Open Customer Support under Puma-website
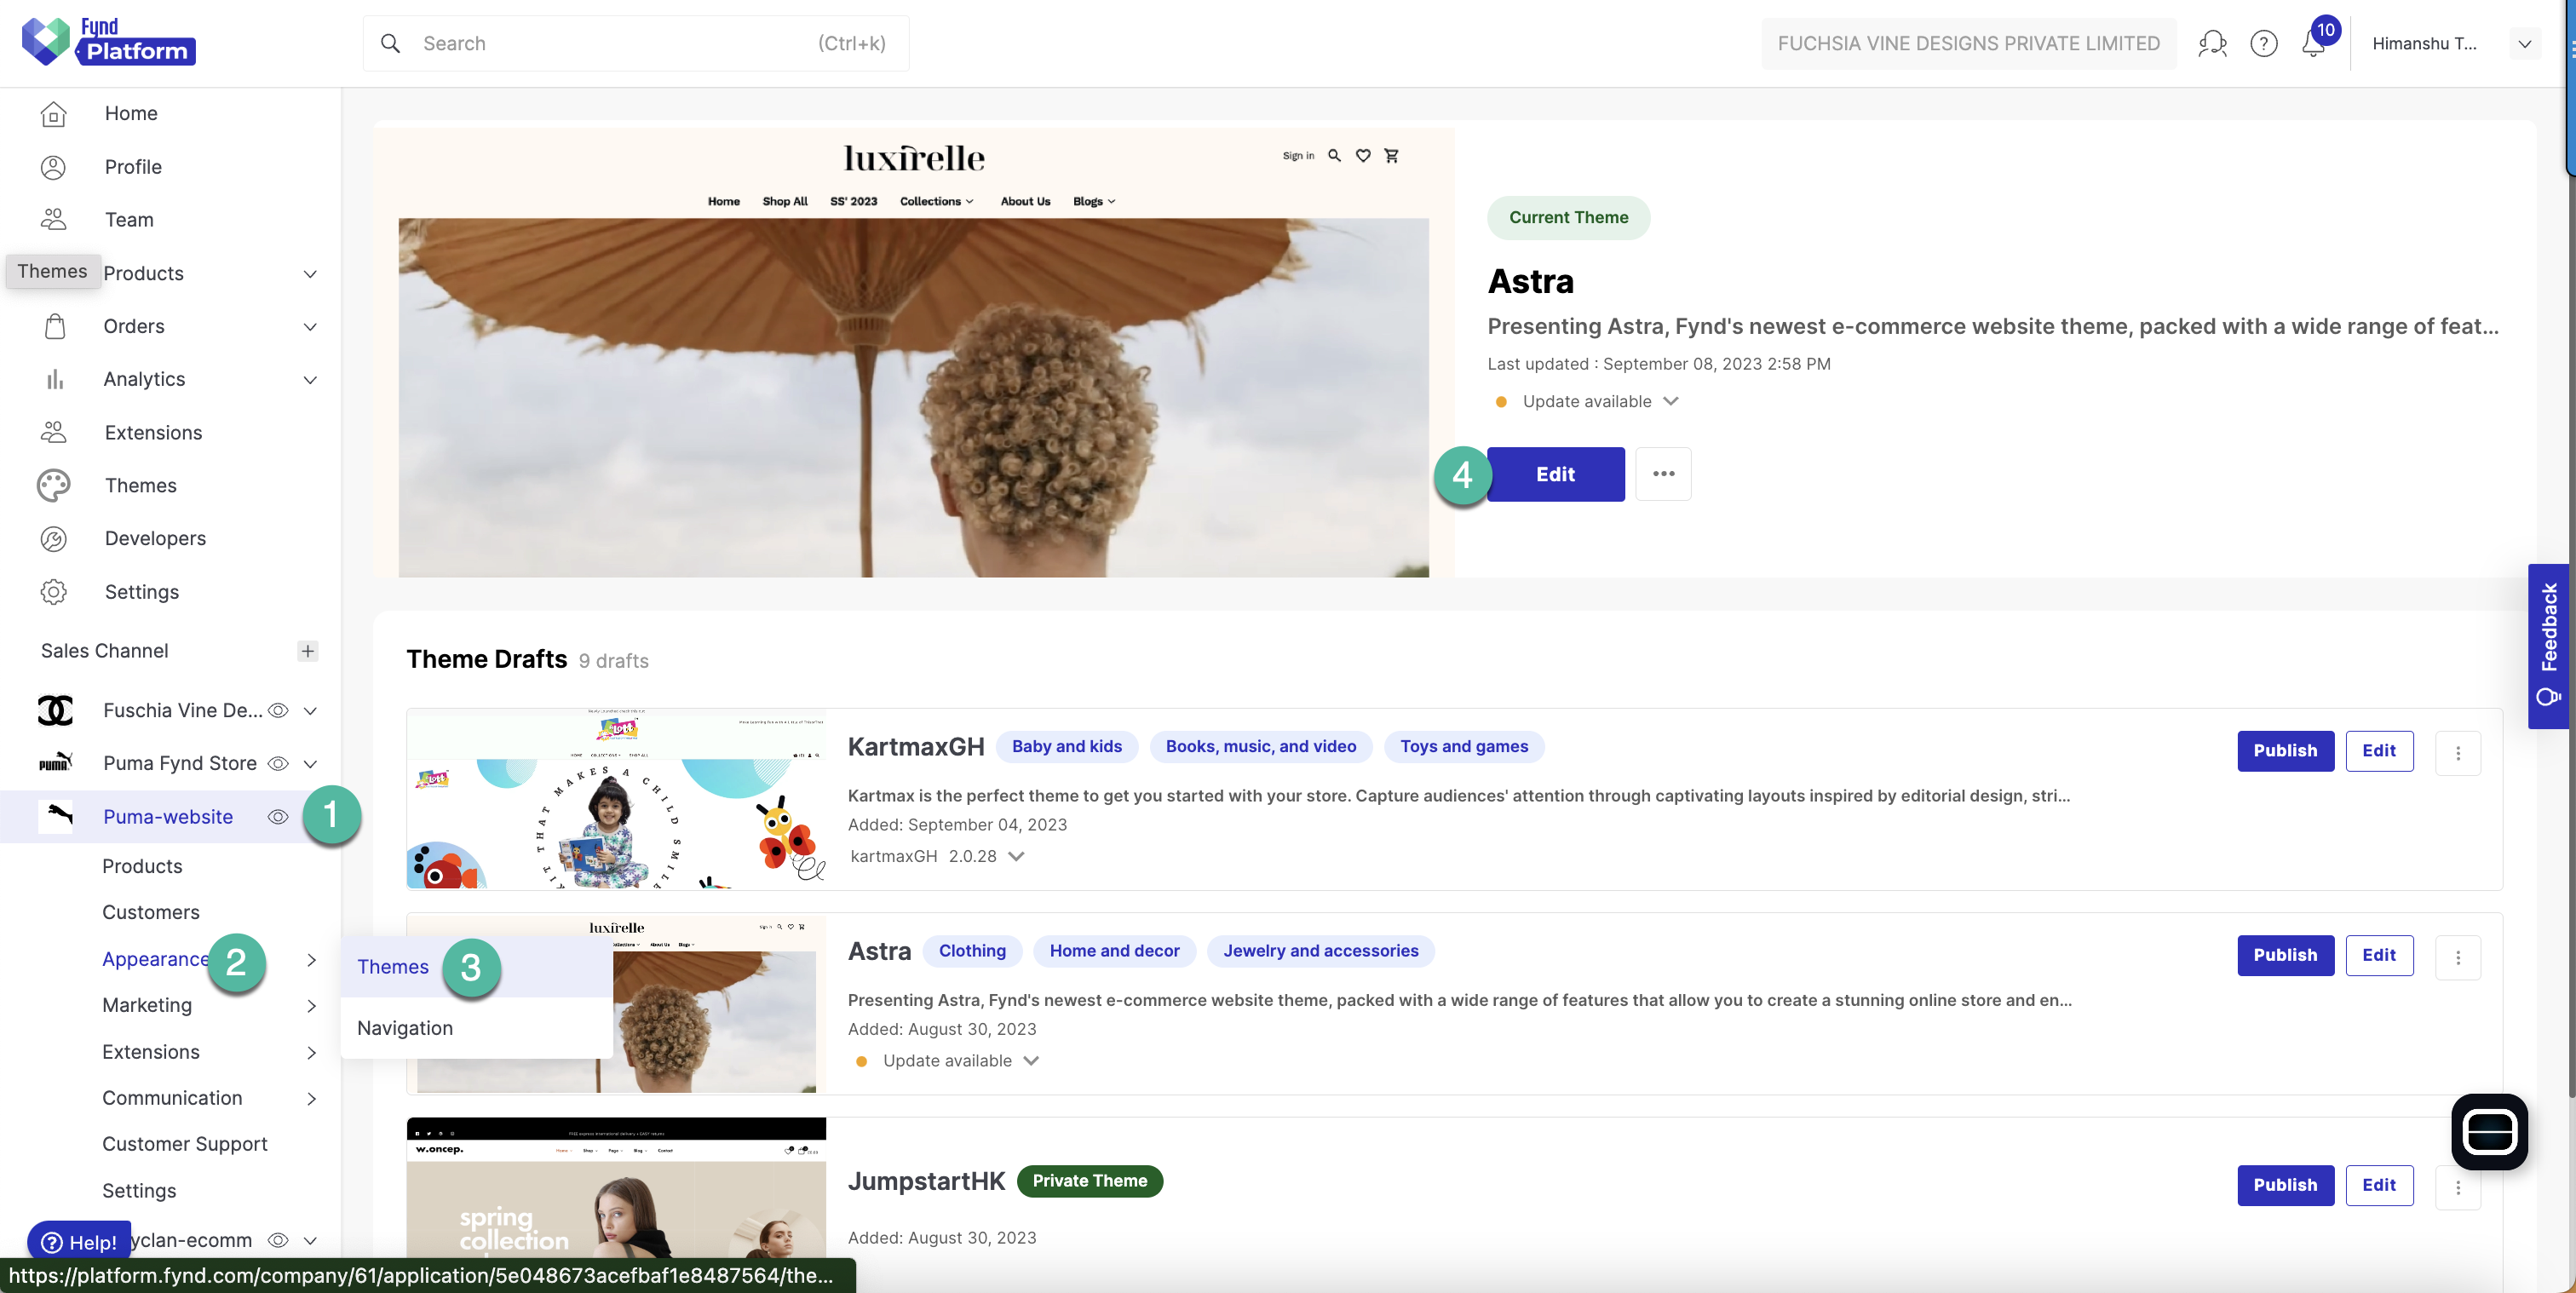 185,1144
